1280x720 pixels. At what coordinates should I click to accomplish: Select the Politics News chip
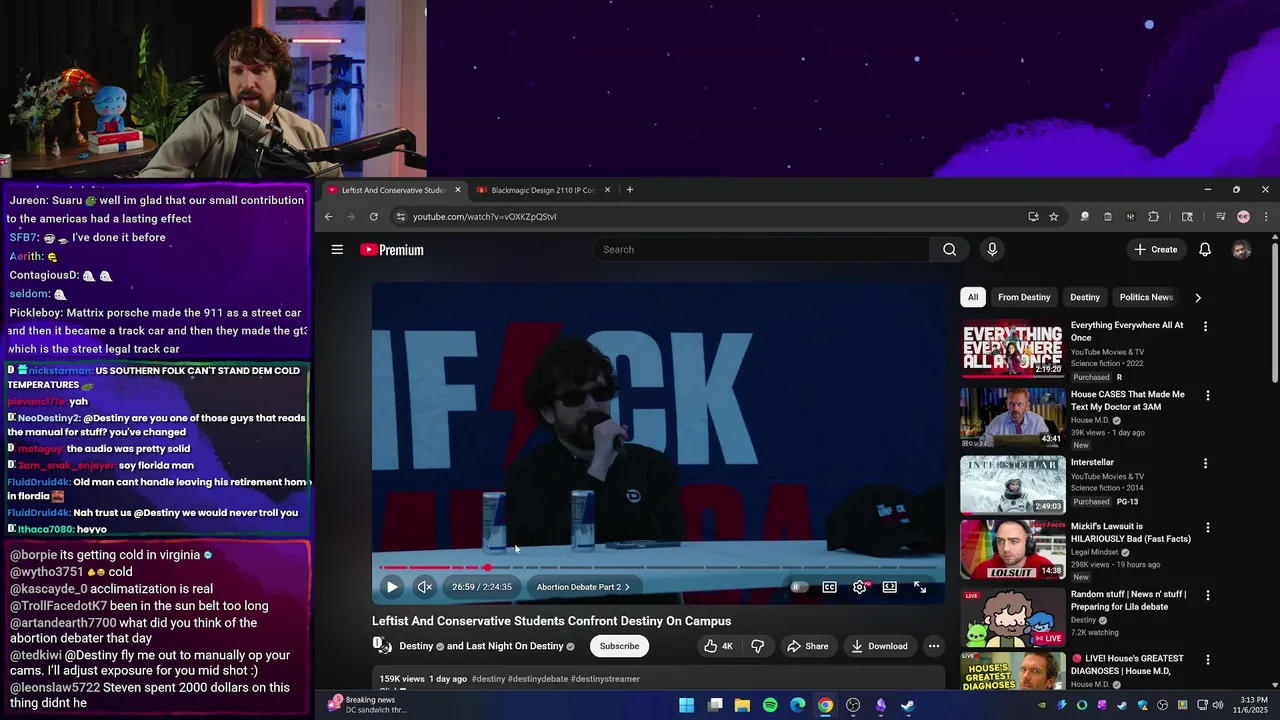(1146, 297)
